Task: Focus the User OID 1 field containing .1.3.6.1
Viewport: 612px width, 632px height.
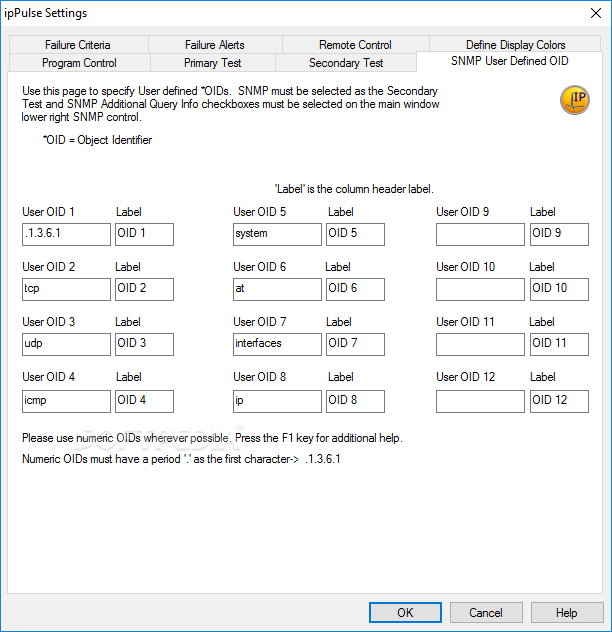Action: tap(67, 234)
